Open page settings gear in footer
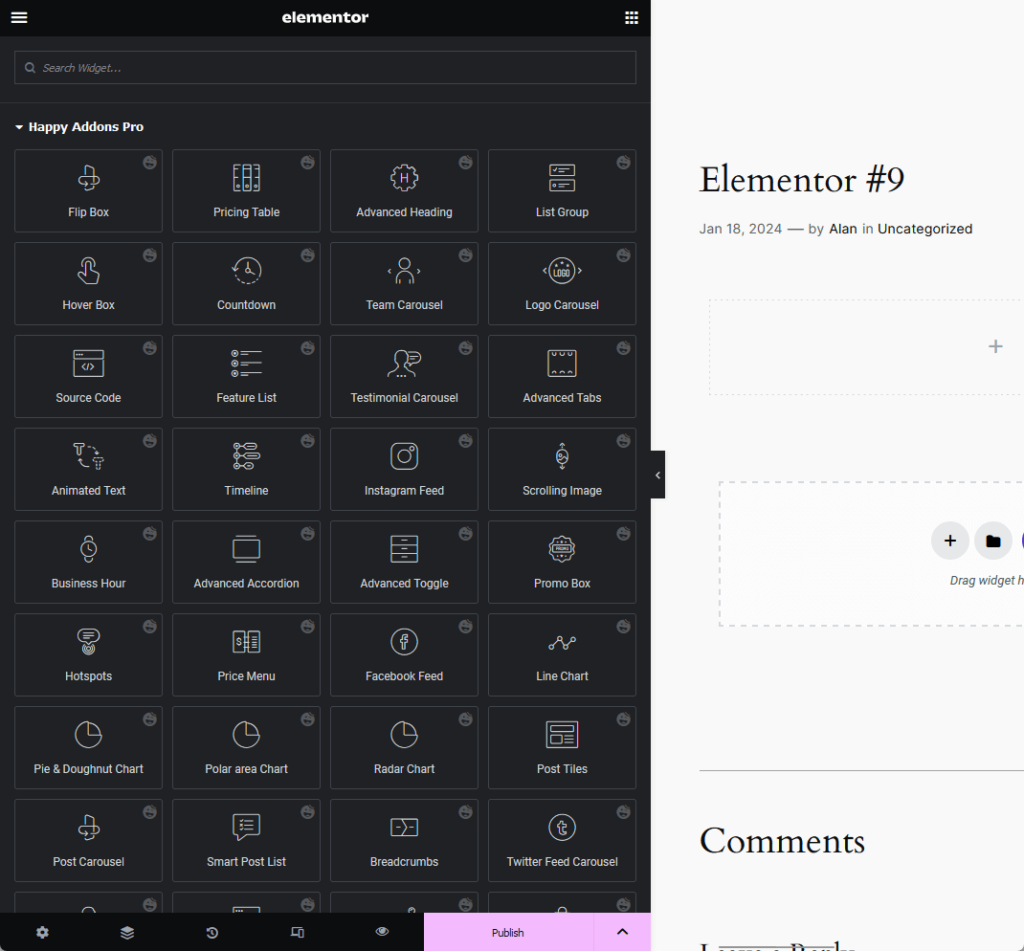This screenshot has width=1024, height=951. (x=42, y=932)
